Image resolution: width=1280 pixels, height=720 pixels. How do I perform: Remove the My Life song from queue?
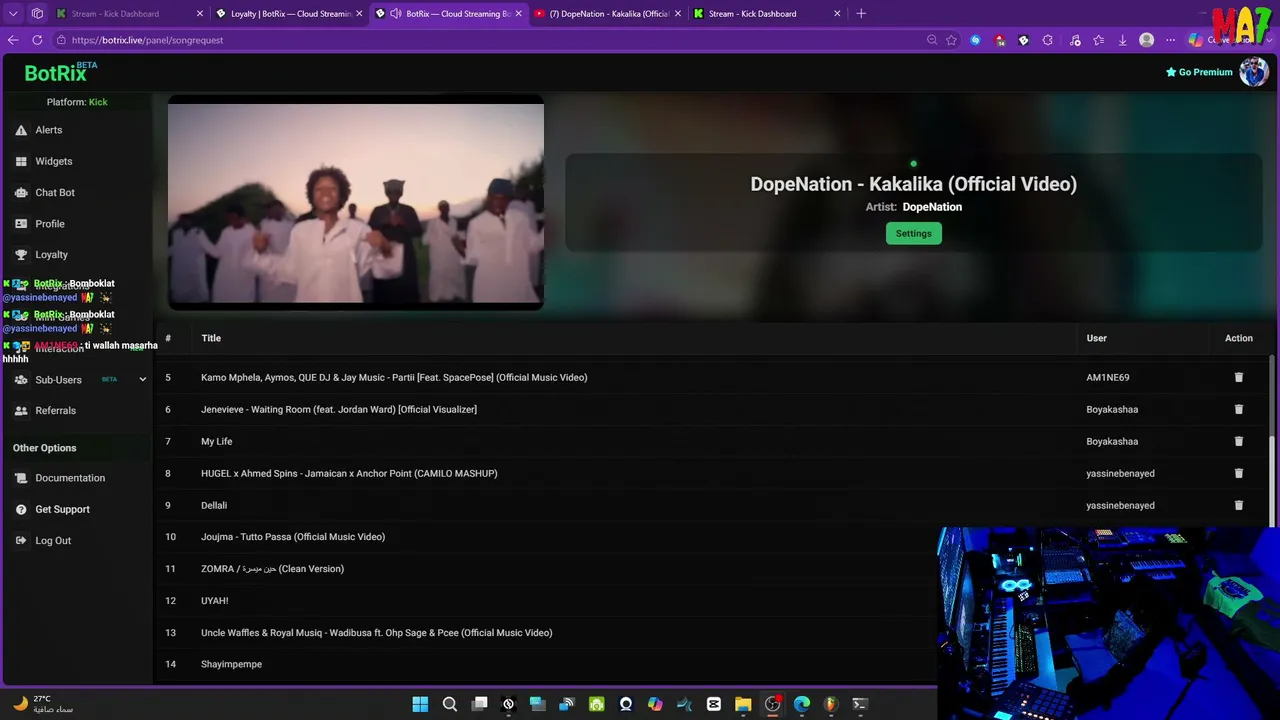coord(1238,441)
